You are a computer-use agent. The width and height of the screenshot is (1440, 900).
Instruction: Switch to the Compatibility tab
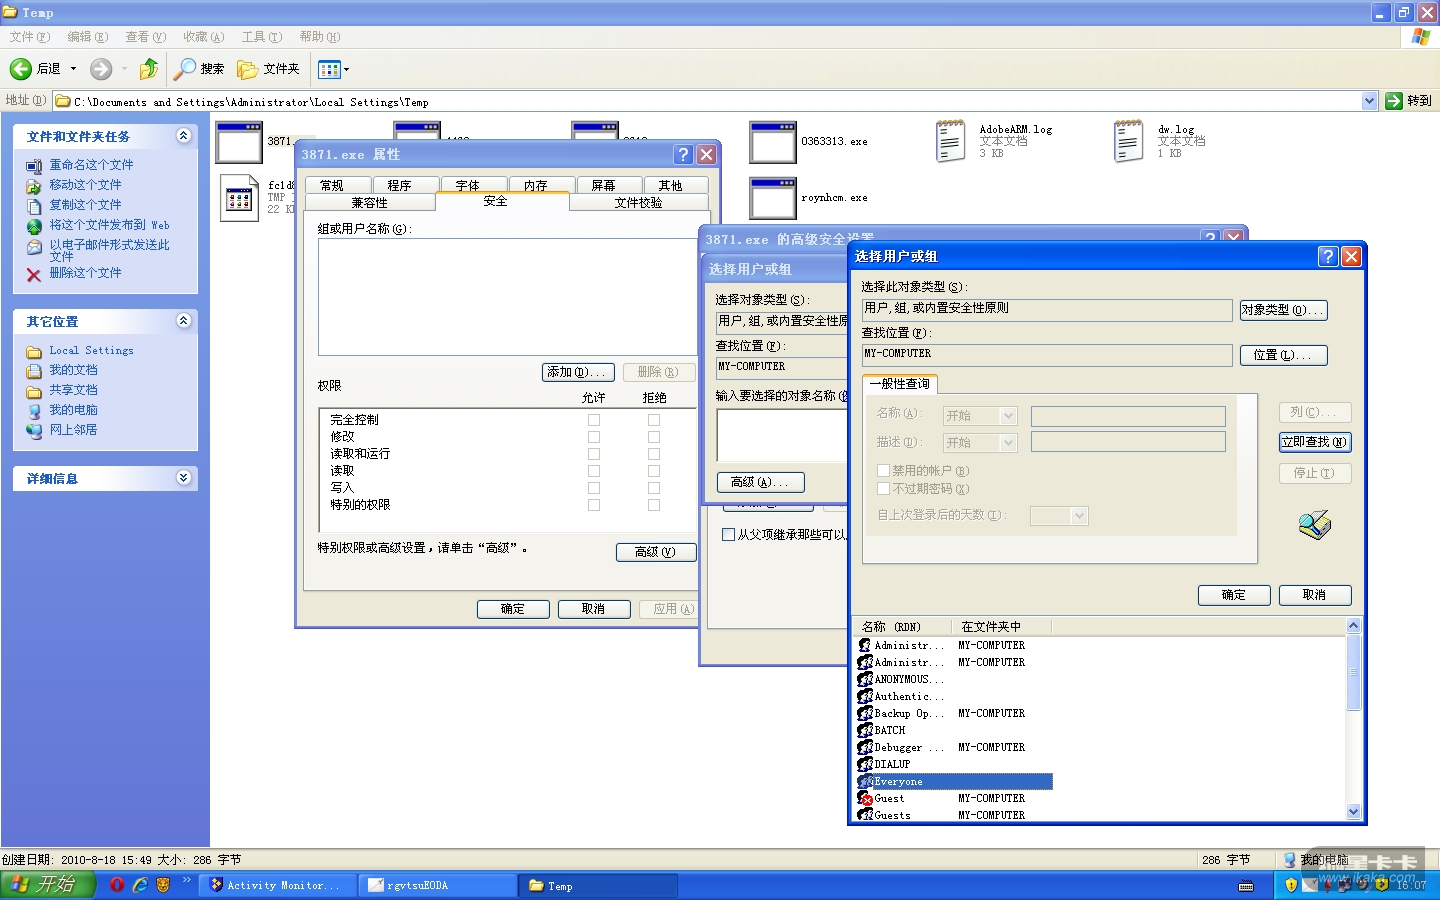point(369,203)
